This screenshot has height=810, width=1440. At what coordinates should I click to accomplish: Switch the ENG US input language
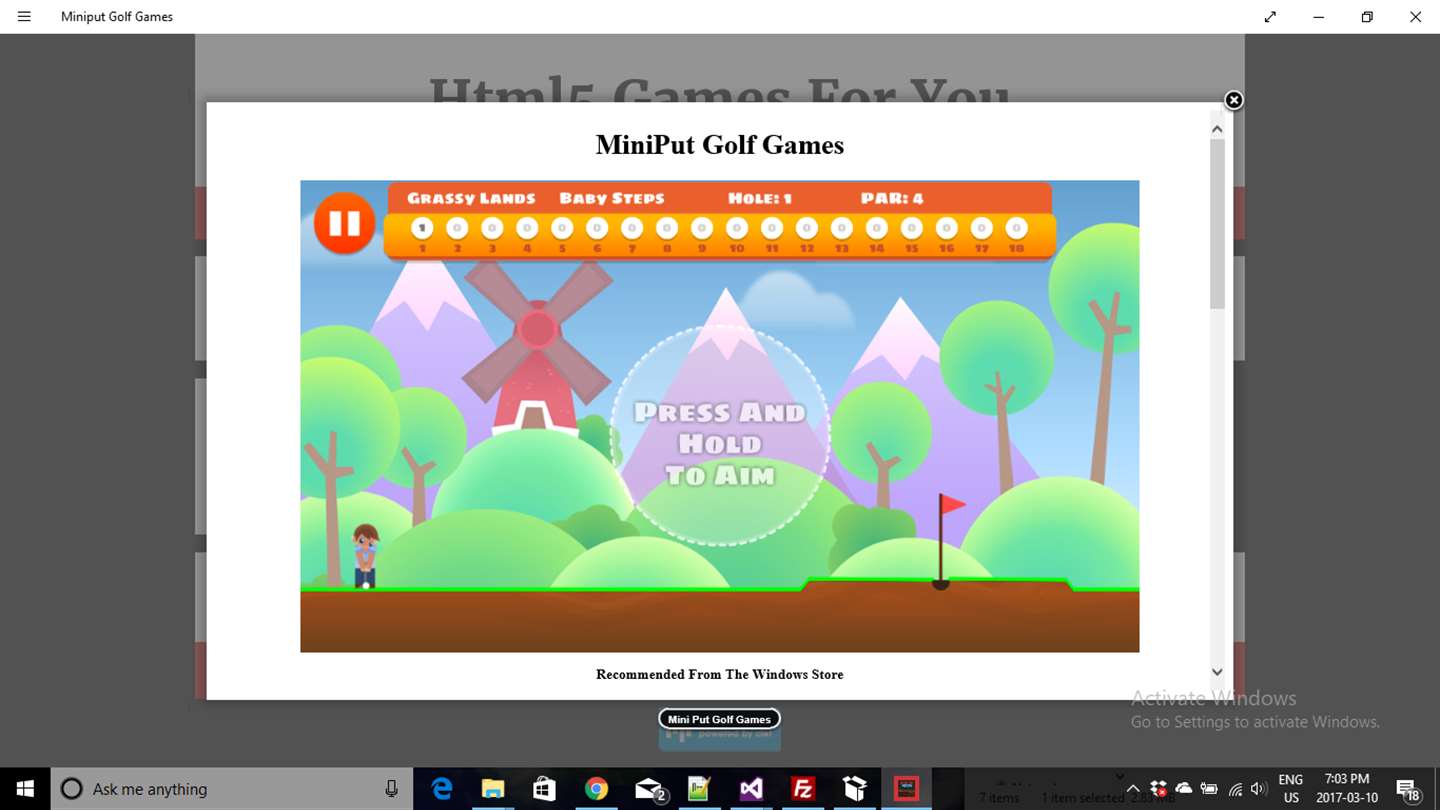(1291, 789)
